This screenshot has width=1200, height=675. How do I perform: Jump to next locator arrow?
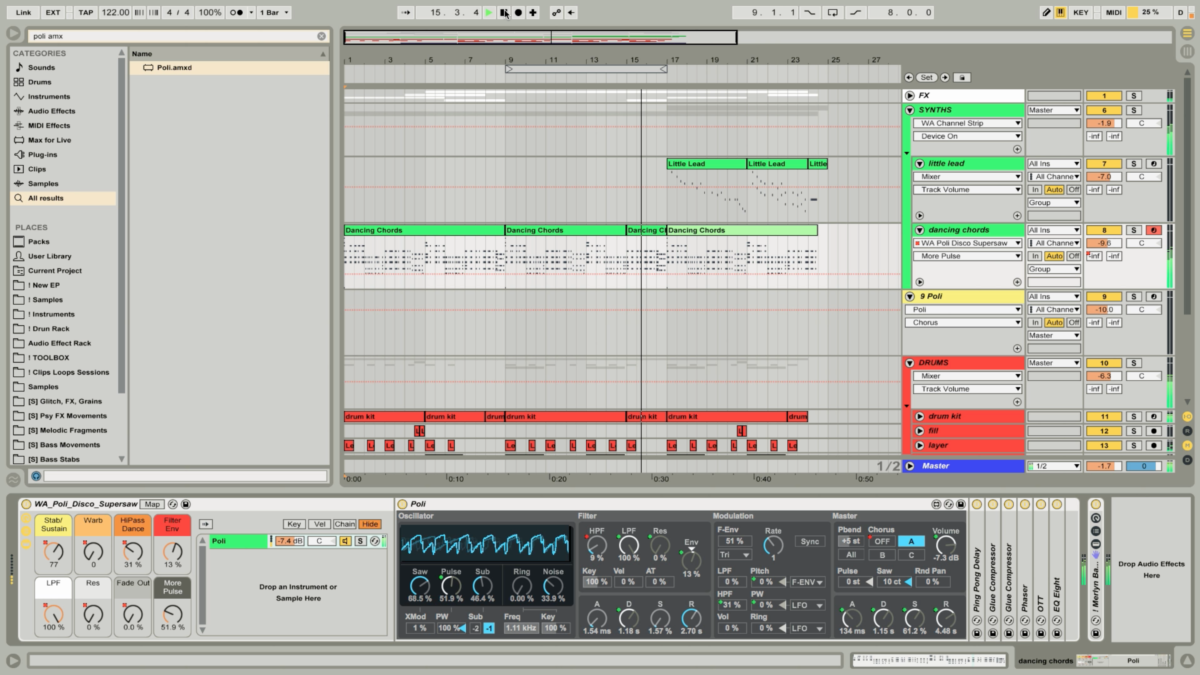click(945, 77)
